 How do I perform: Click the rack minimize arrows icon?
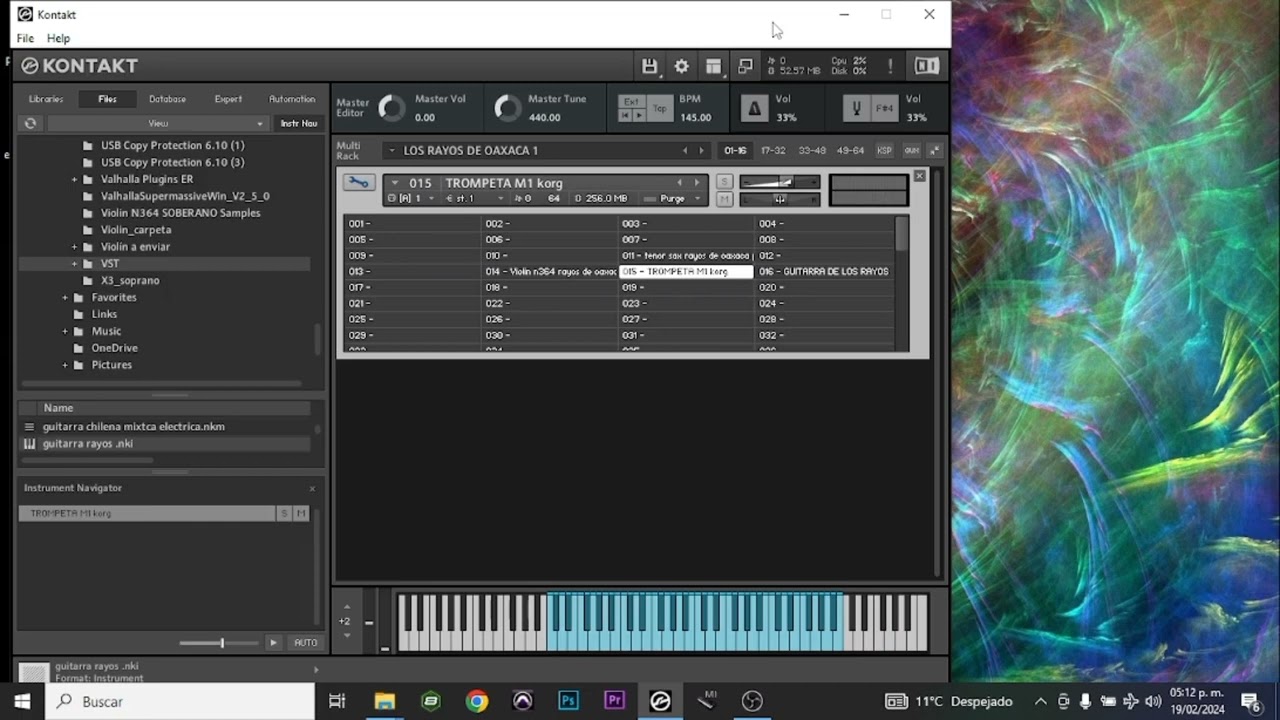[934, 150]
